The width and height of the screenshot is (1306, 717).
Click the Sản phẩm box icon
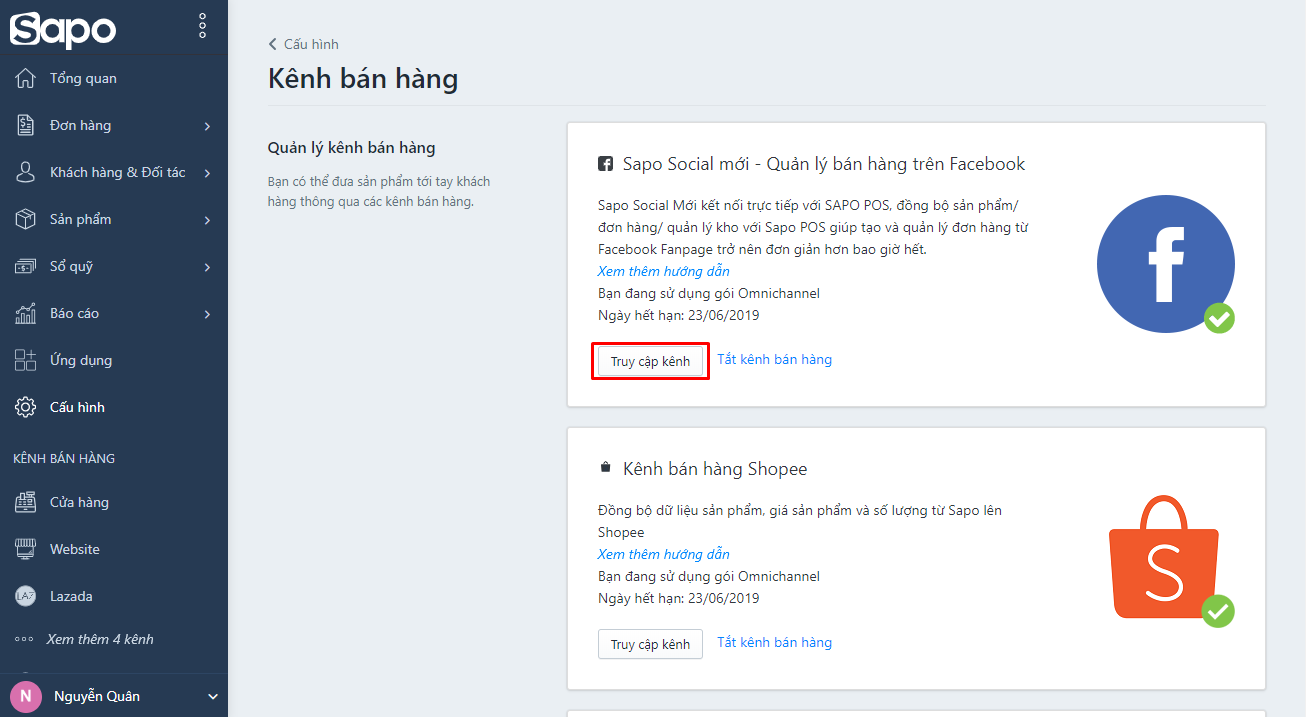[x=26, y=219]
